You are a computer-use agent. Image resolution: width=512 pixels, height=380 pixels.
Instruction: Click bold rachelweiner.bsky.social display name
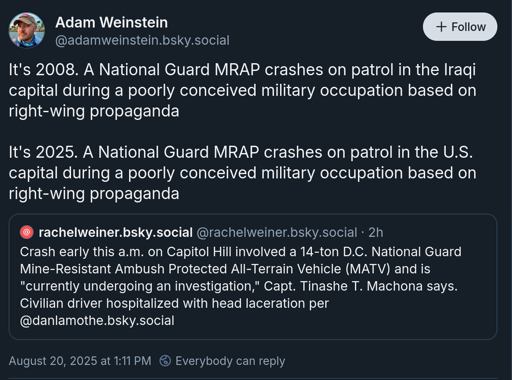pyautogui.click(x=116, y=232)
